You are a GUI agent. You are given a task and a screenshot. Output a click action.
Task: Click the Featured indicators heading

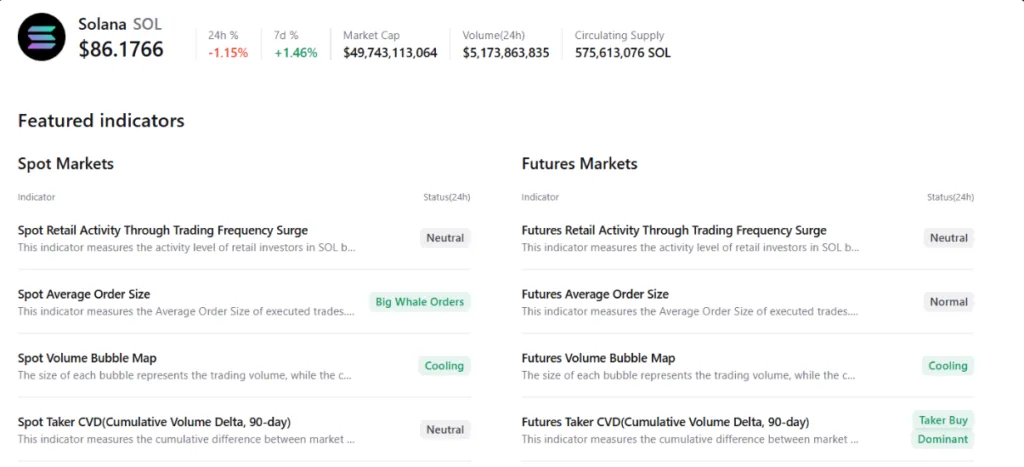click(x=101, y=121)
